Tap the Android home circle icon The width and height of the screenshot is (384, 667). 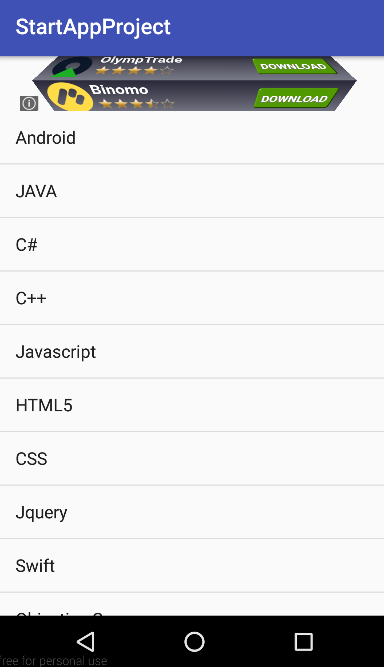point(194,641)
